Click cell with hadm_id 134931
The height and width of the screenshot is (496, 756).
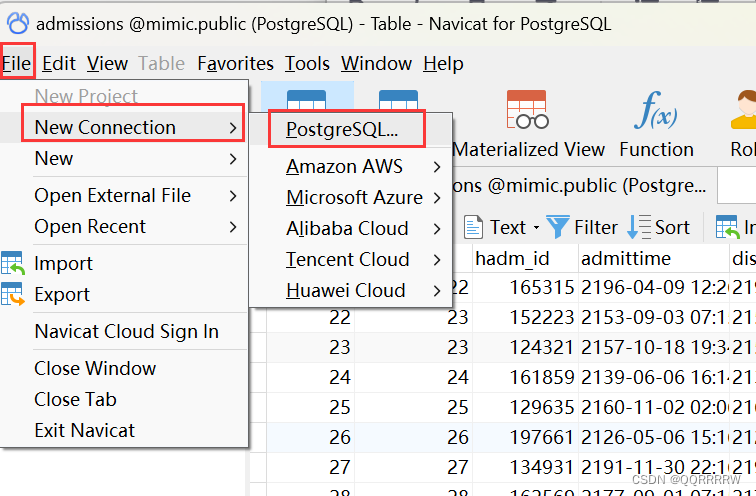[x=525, y=467]
